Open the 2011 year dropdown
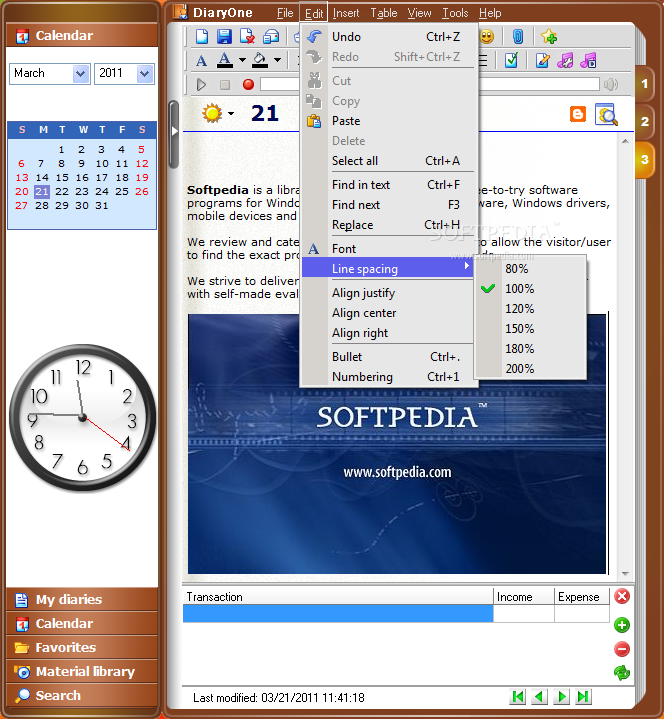Screen dimensions: 664x719 [x=144, y=74]
